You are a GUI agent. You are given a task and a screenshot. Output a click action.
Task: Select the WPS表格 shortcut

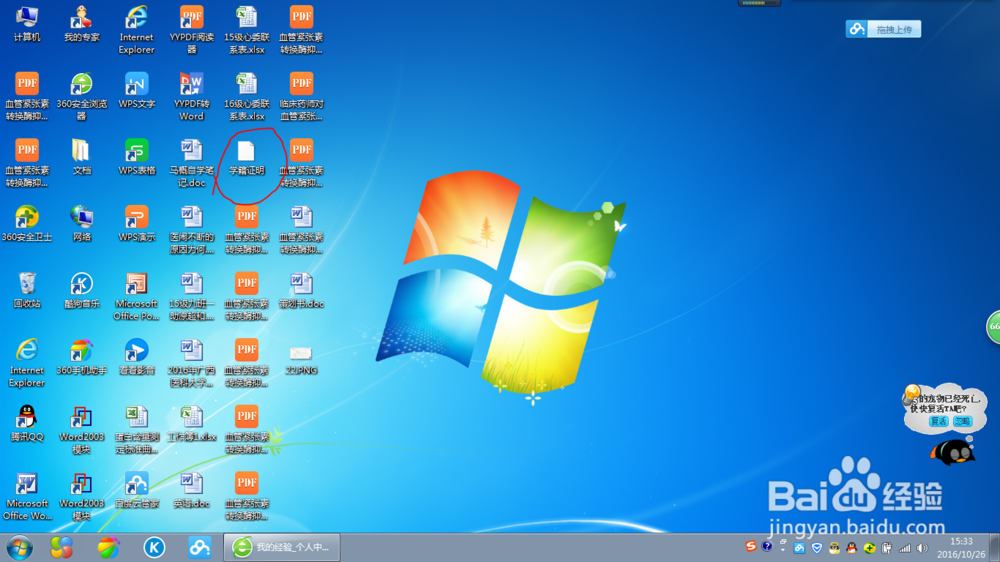(x=136, y=157)
